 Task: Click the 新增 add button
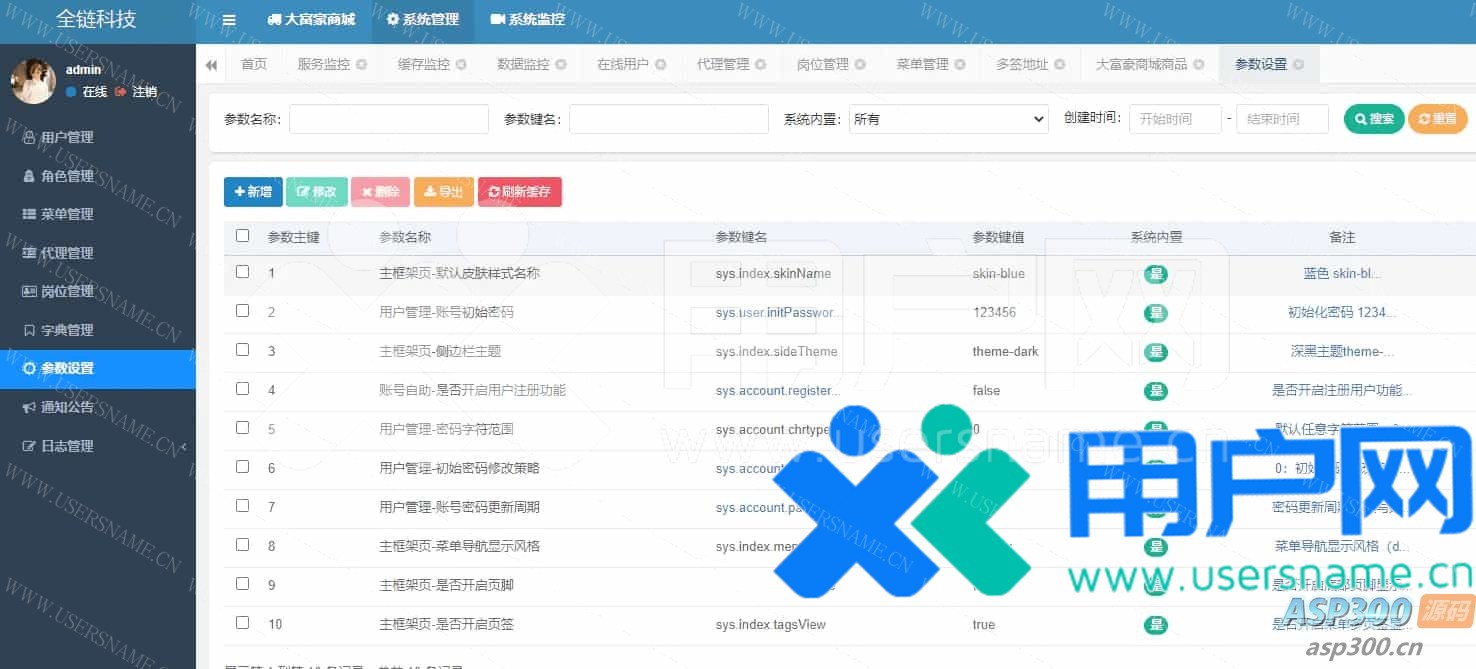click(253, 192)
